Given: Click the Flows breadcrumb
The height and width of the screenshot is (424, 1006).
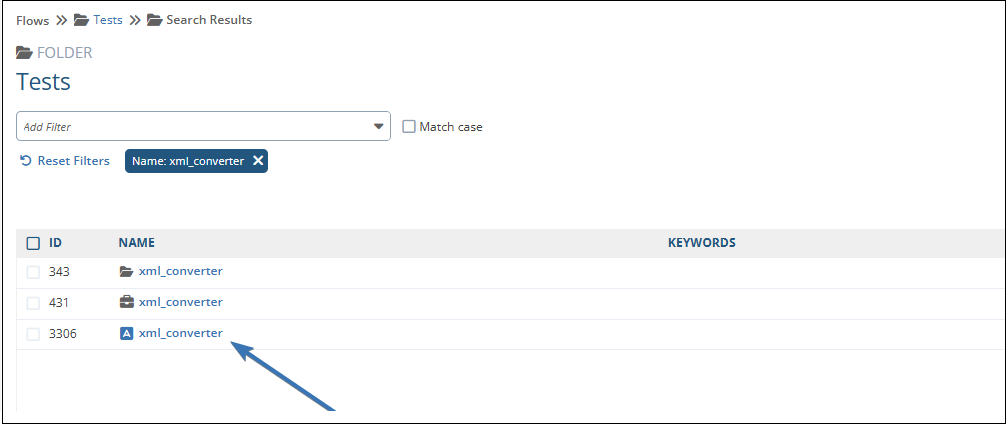Looking at the screenshot, I should click(32, 20).
